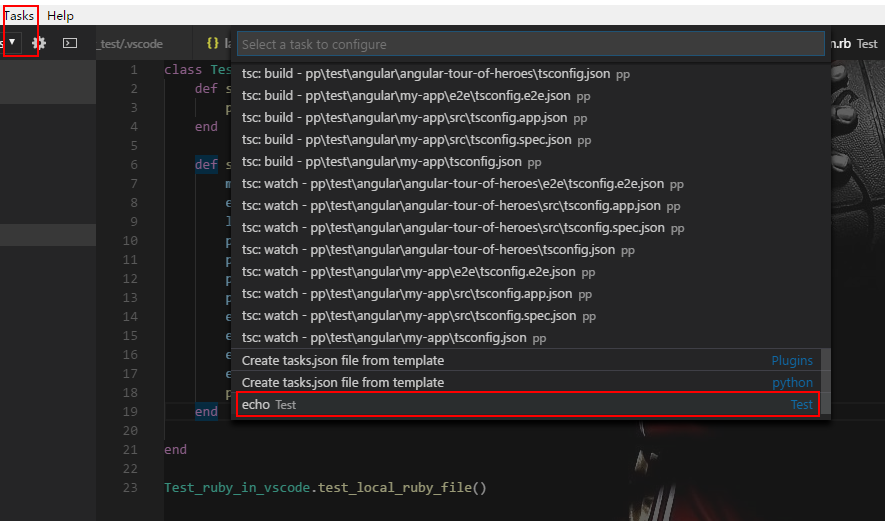Open the debug configuration dropdown arrow
Screen dimensions: 885x521
click(x=12, y=42)
